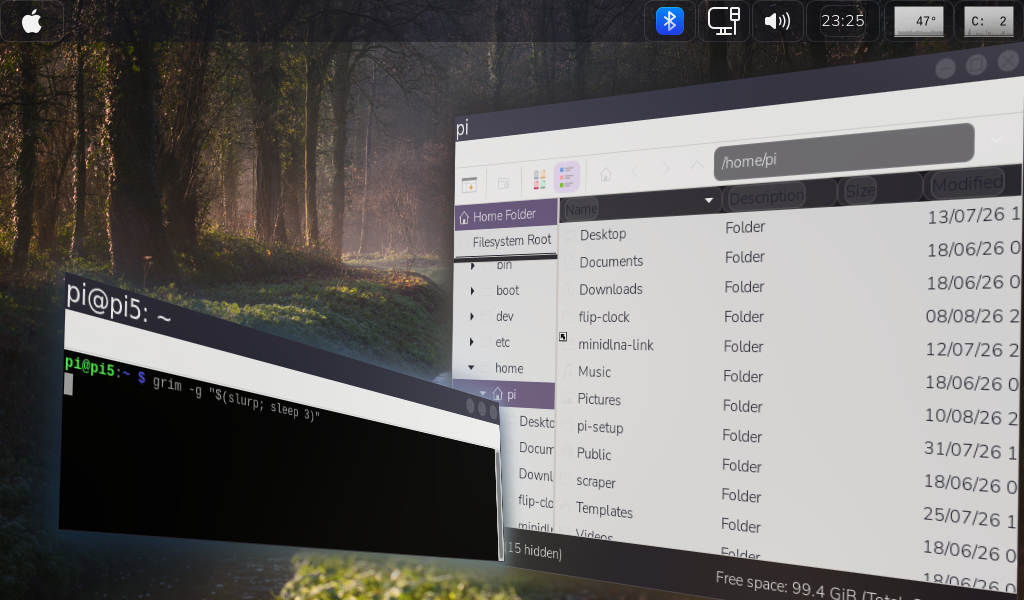The image size is (1024, 600).
Task: Select the flip-clock folder in file list
Action: pyautogui.click(x=603, y=317)
